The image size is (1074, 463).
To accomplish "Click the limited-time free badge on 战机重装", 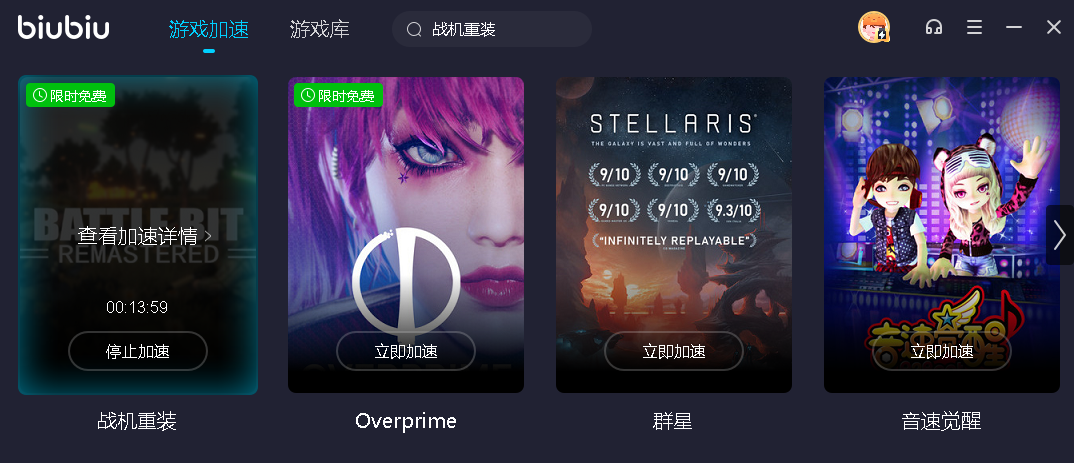I will click(71, 95).
